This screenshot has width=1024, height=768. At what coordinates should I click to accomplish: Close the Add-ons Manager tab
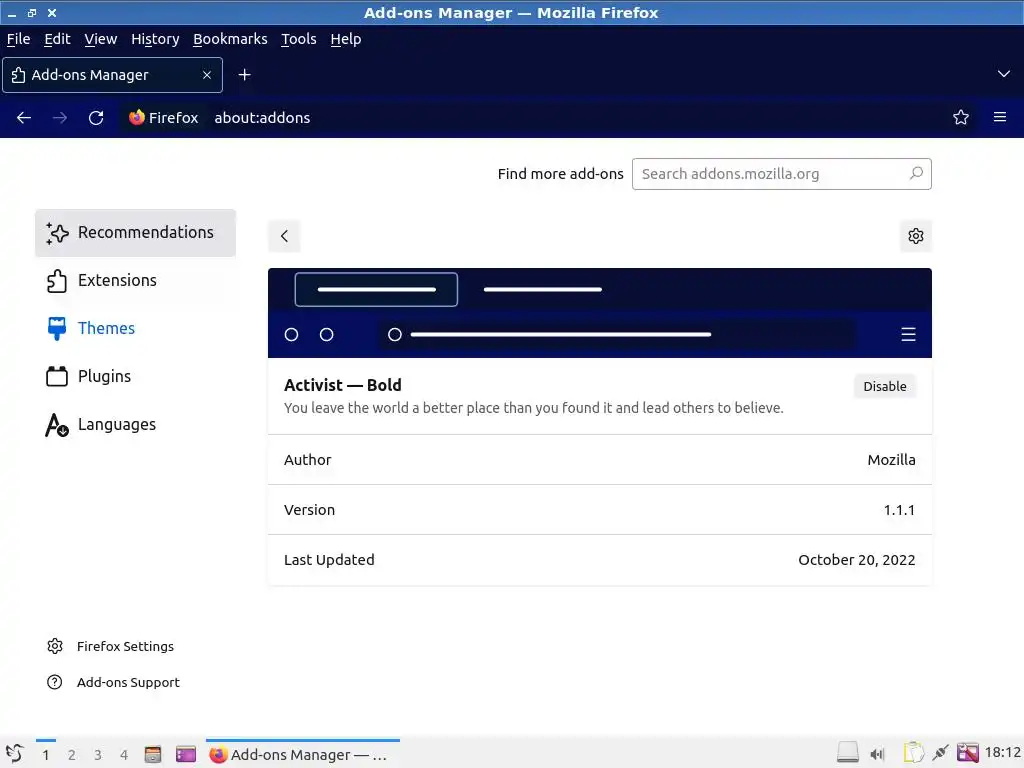pos(207,75)
